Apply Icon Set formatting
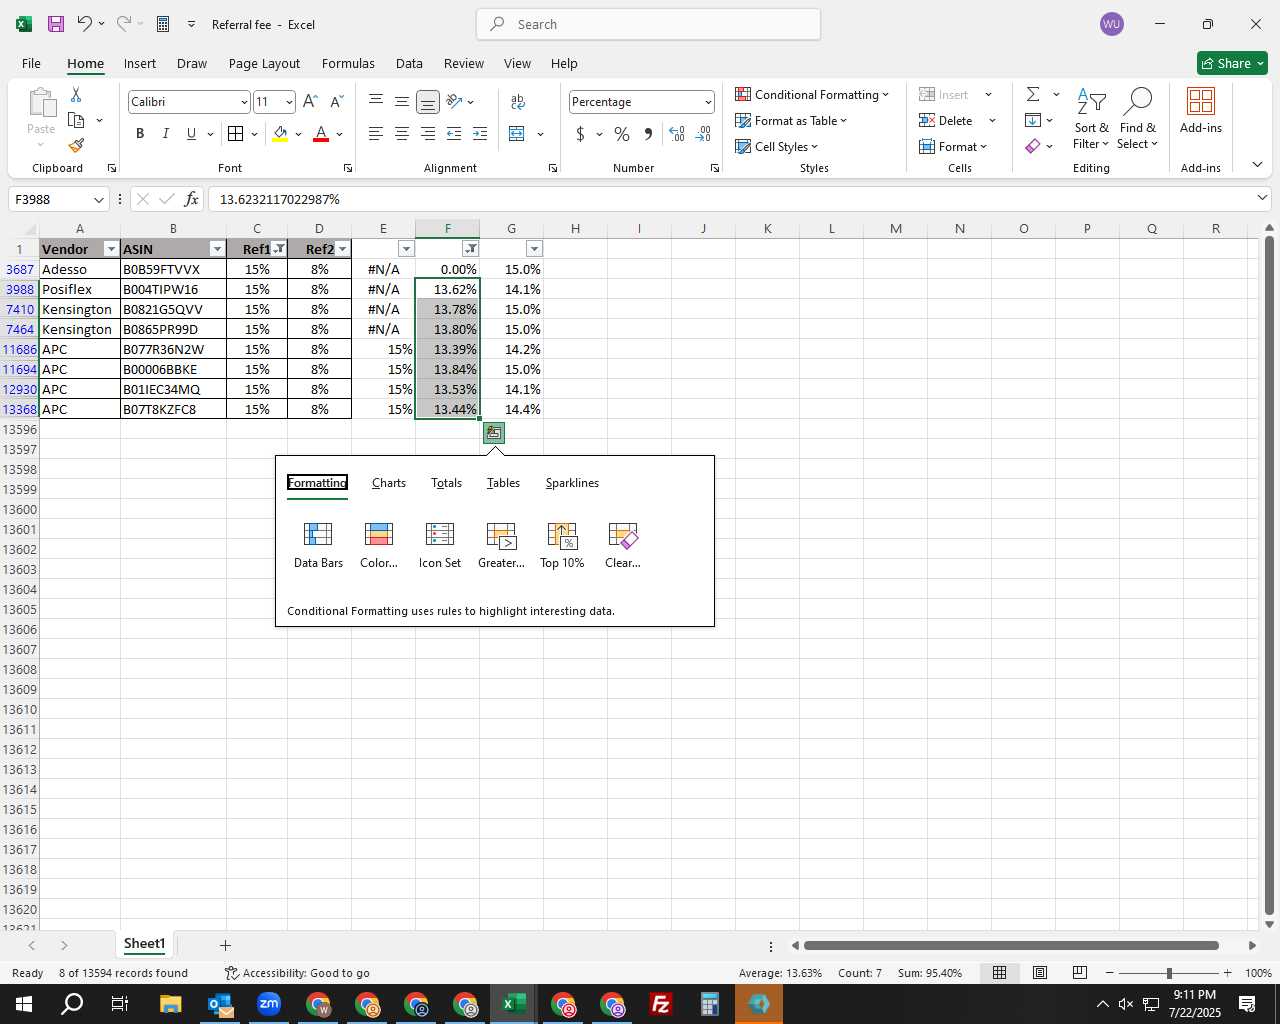 [440, 545]
